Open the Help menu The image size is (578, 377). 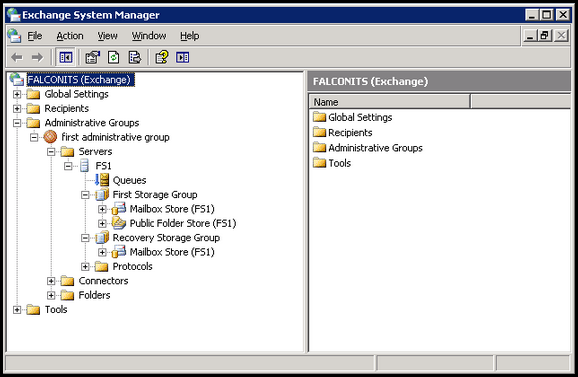pos(189,36)
